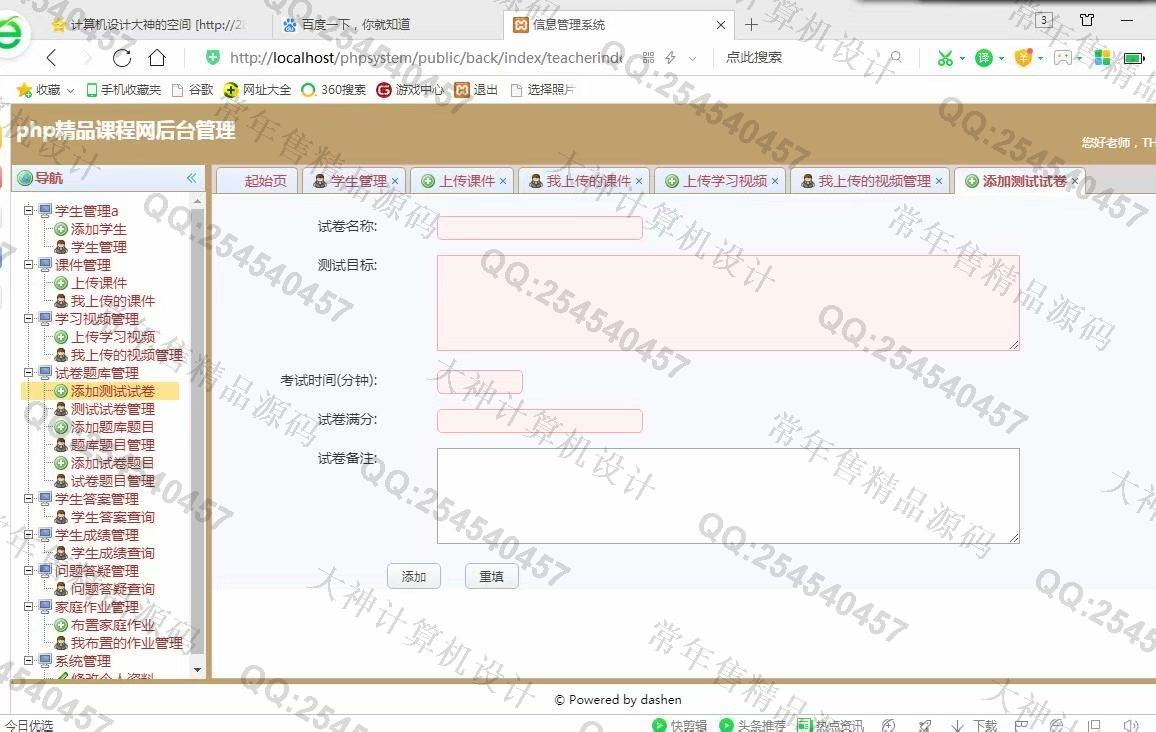This screenshot has width=1156, height=732.
Task: Click the 重填 reset button
Action: (x=492, y=576)
